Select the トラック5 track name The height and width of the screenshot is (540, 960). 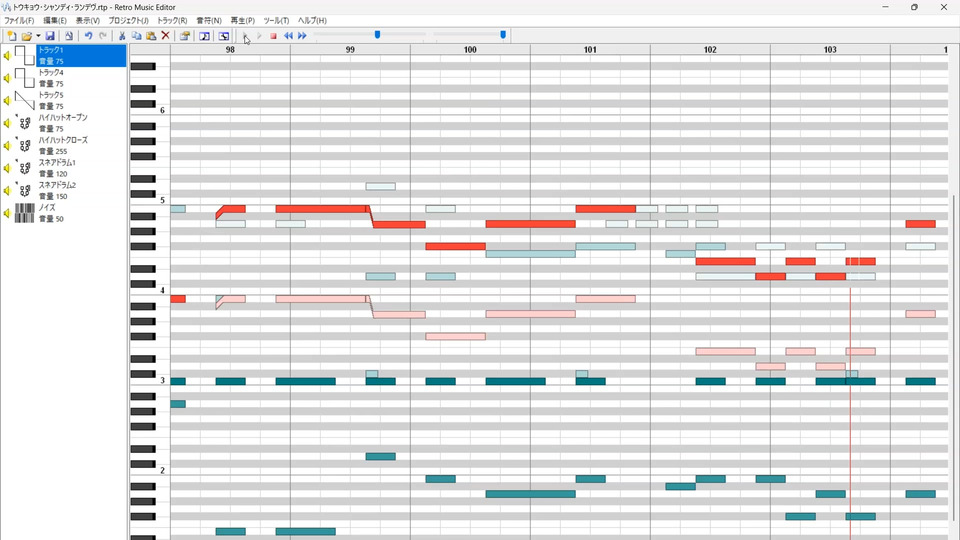coord(51,95)
